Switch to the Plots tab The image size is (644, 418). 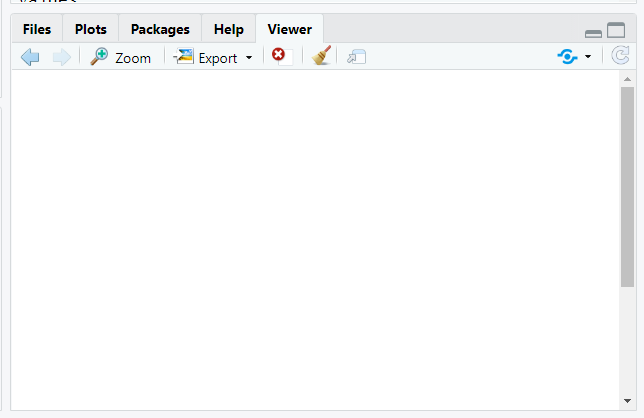click(91, 29)
